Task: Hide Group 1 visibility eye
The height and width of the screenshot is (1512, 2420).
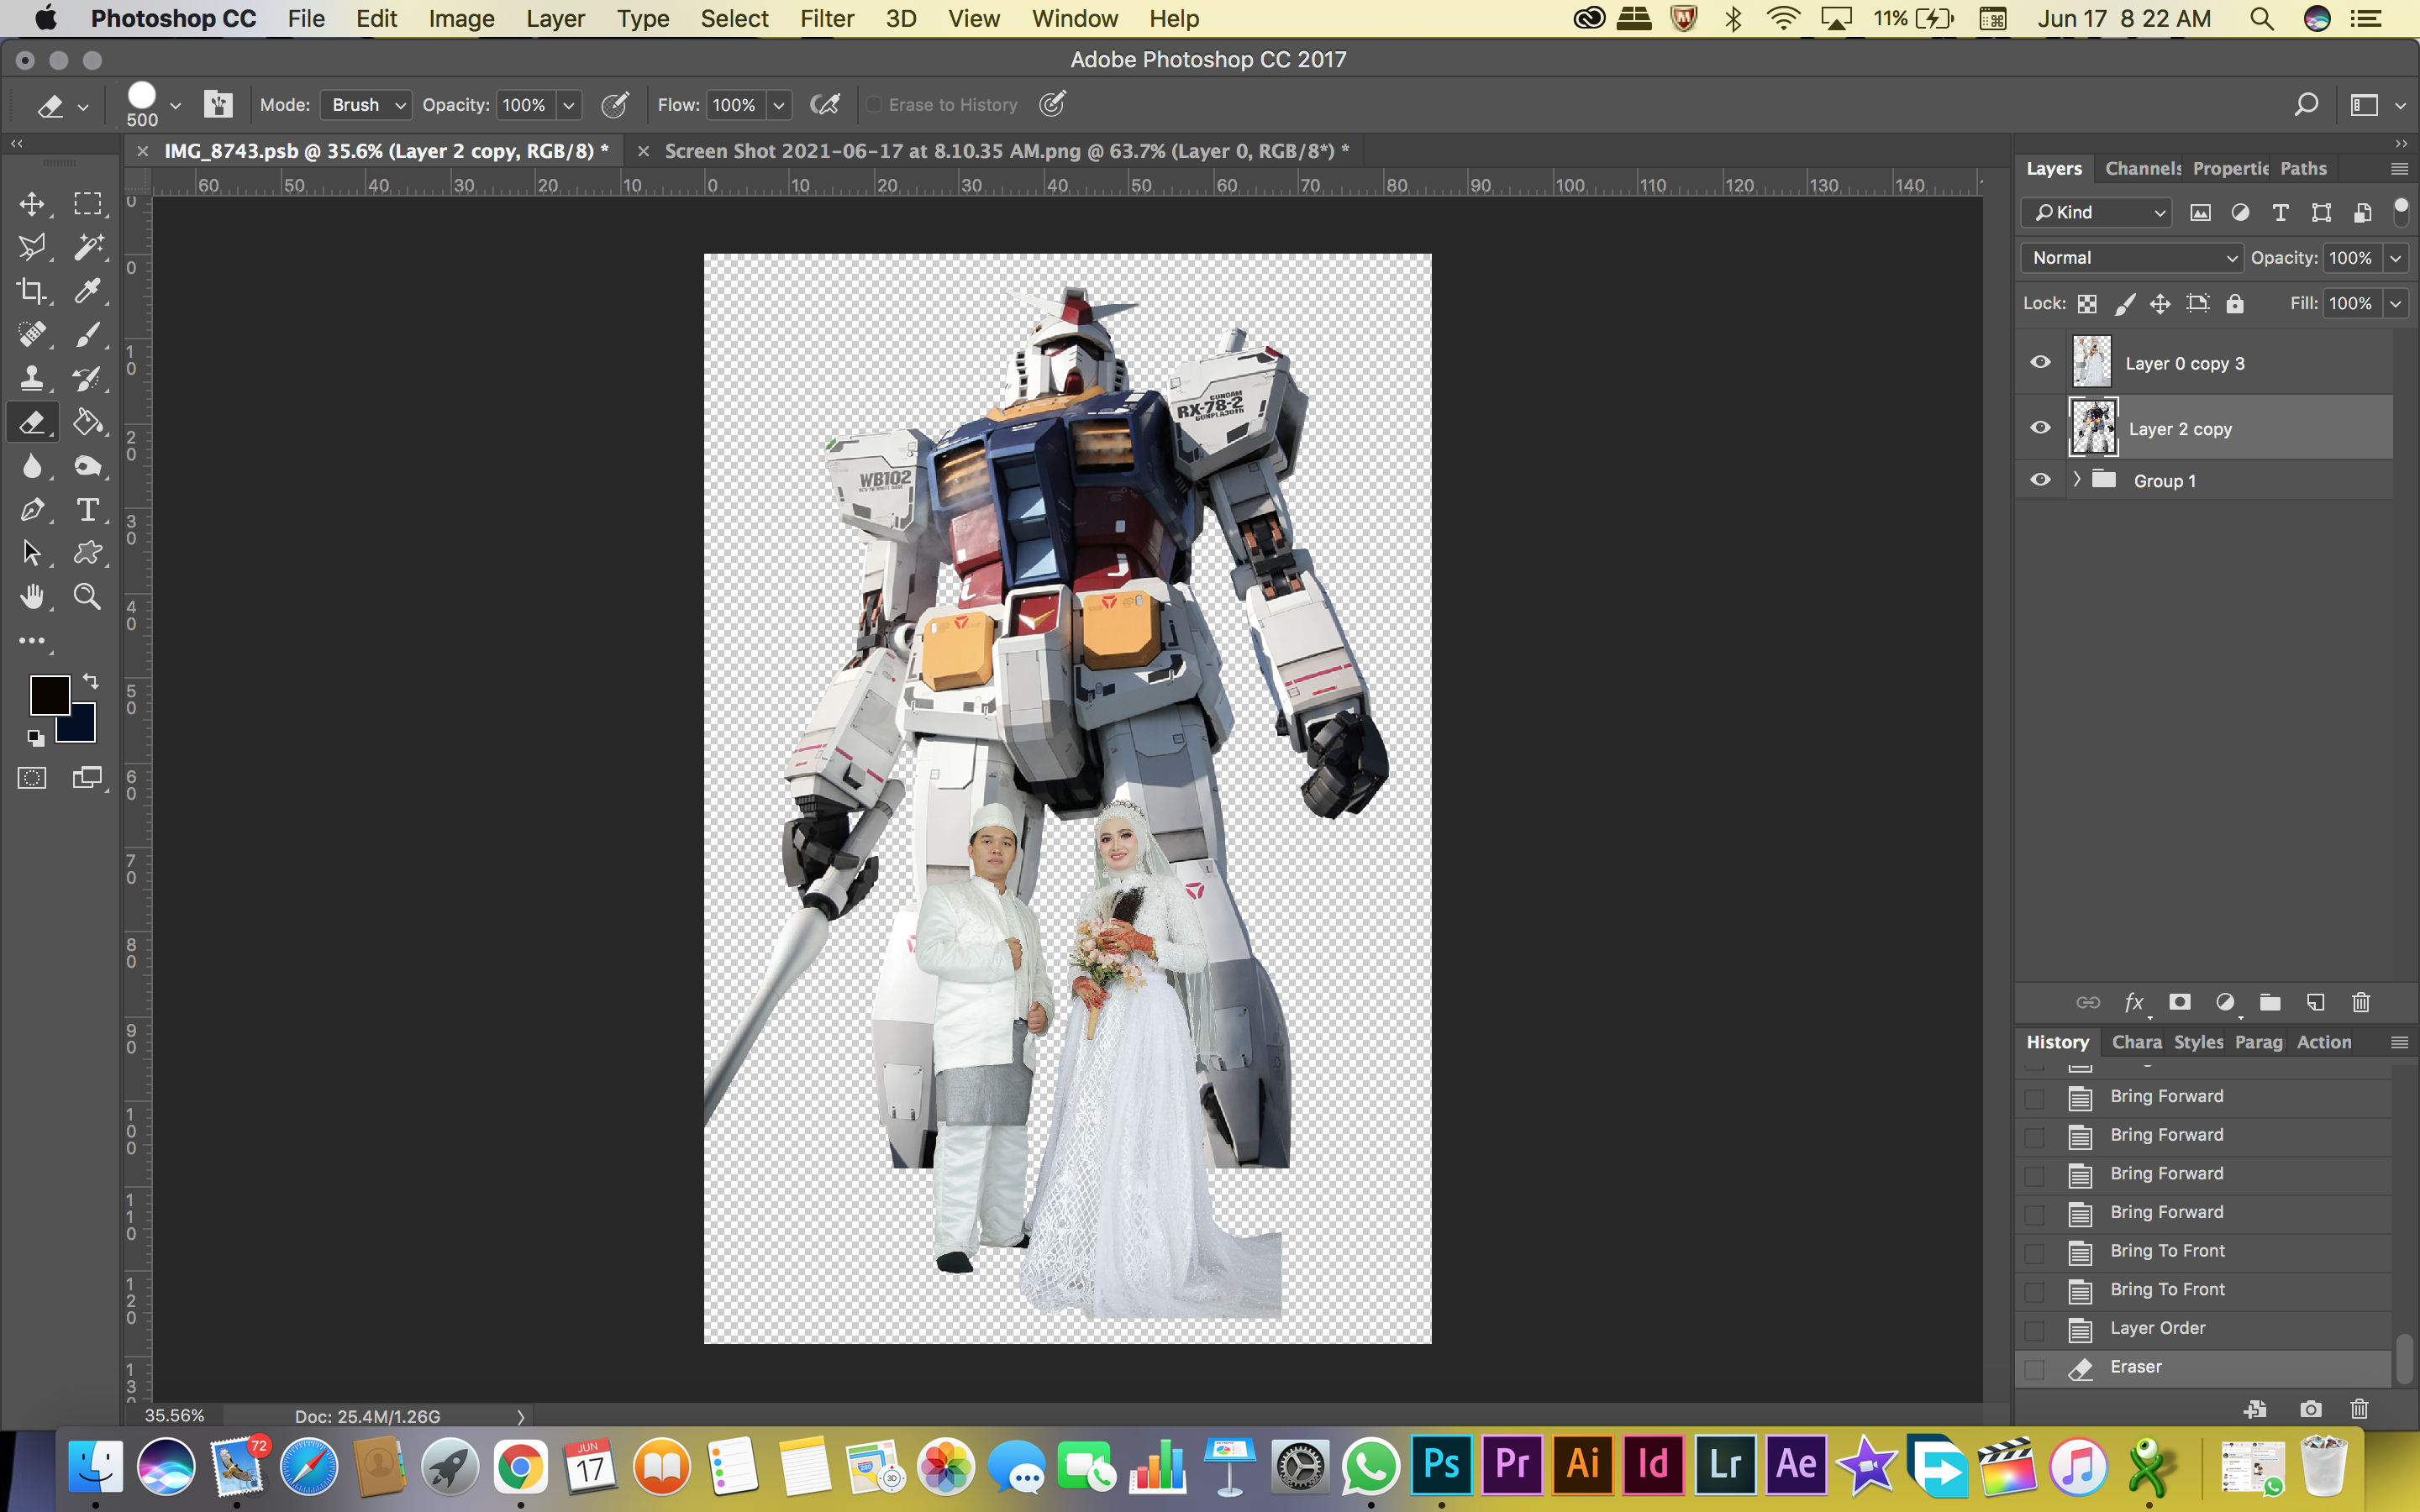Action: [x=2041, y=479]
